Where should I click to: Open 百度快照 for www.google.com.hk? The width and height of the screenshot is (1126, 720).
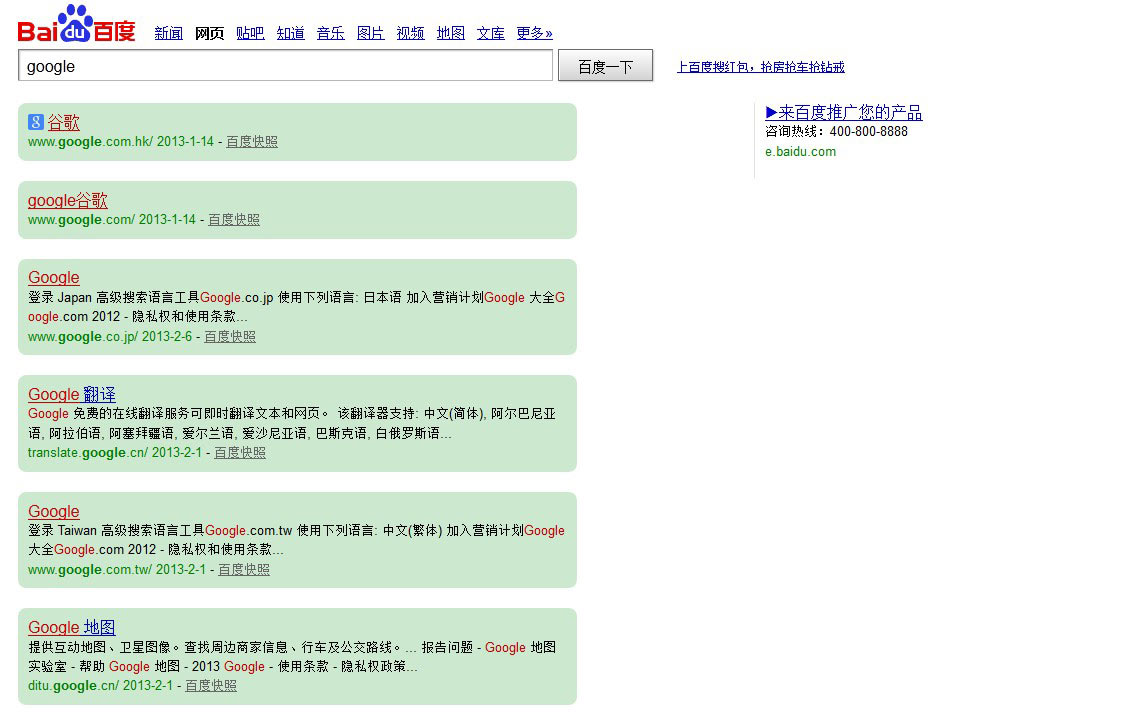pos(252,141)
